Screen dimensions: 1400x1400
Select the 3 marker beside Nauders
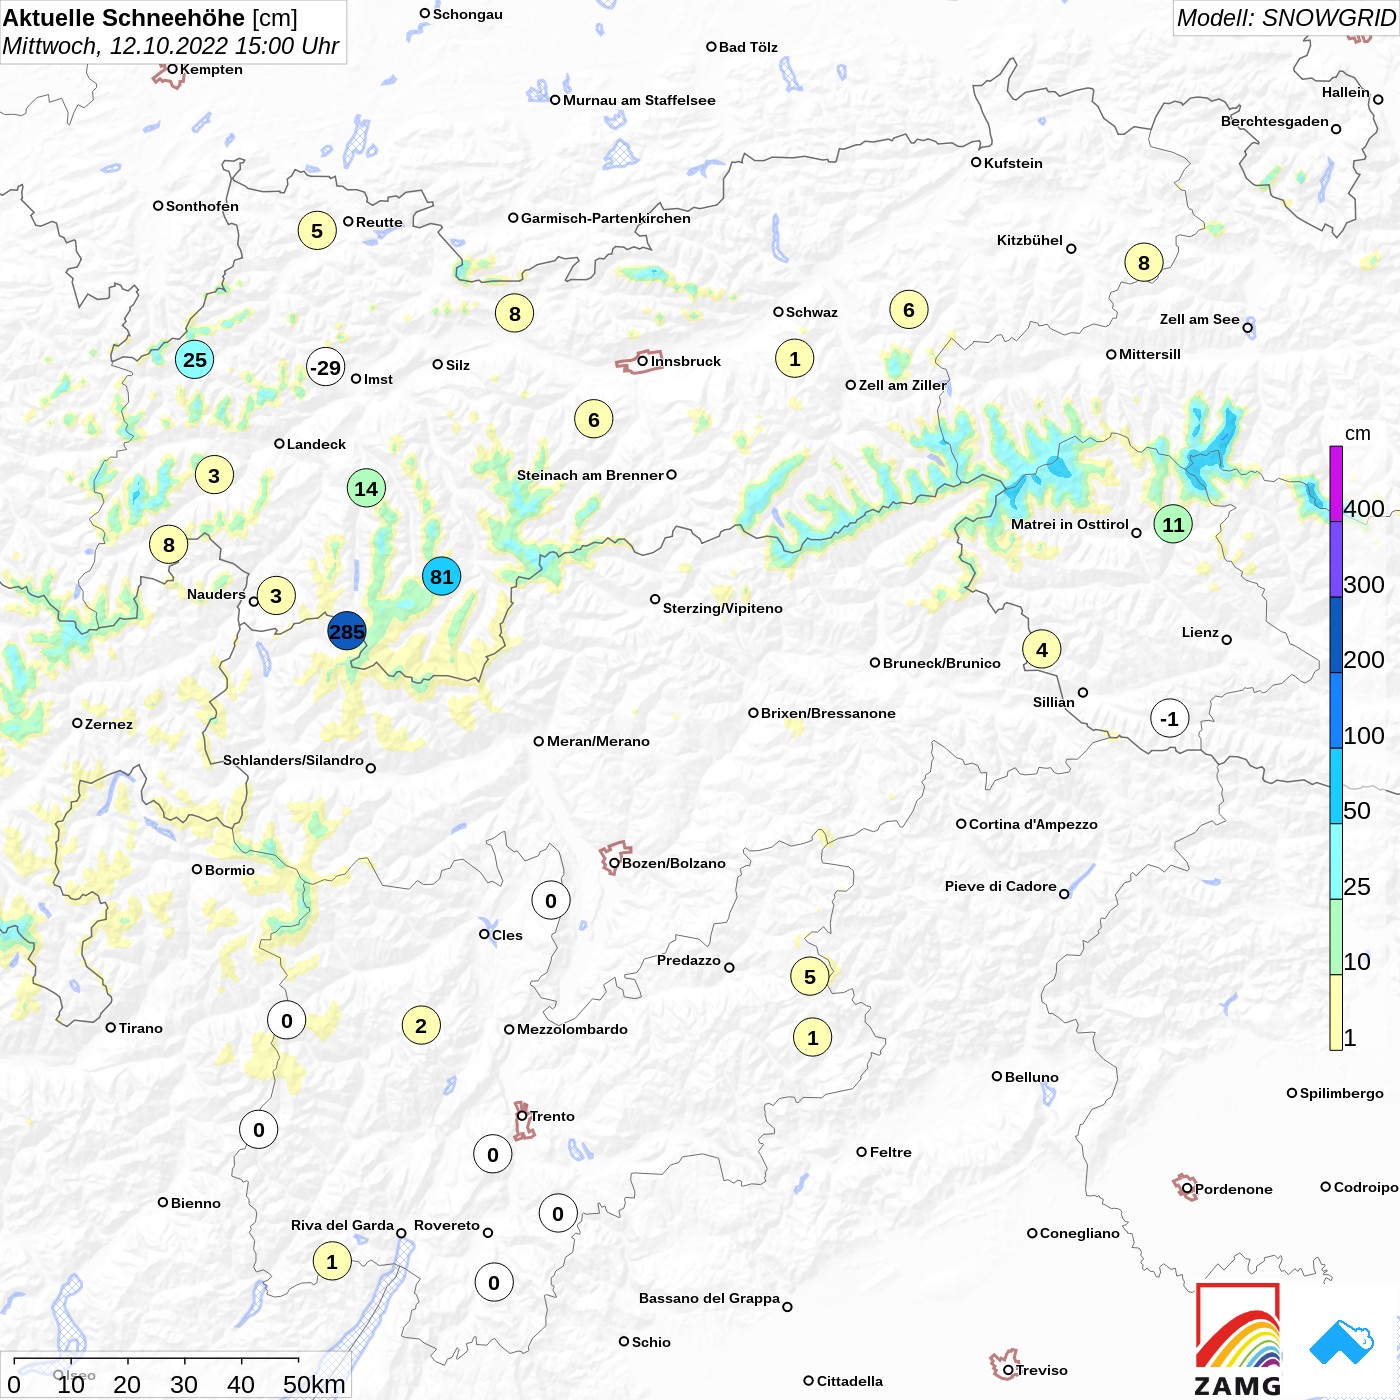point(276,595)
